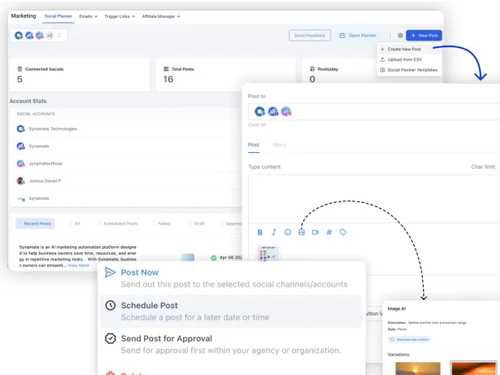Select the Post tab in composer

[x=253, y=145]
